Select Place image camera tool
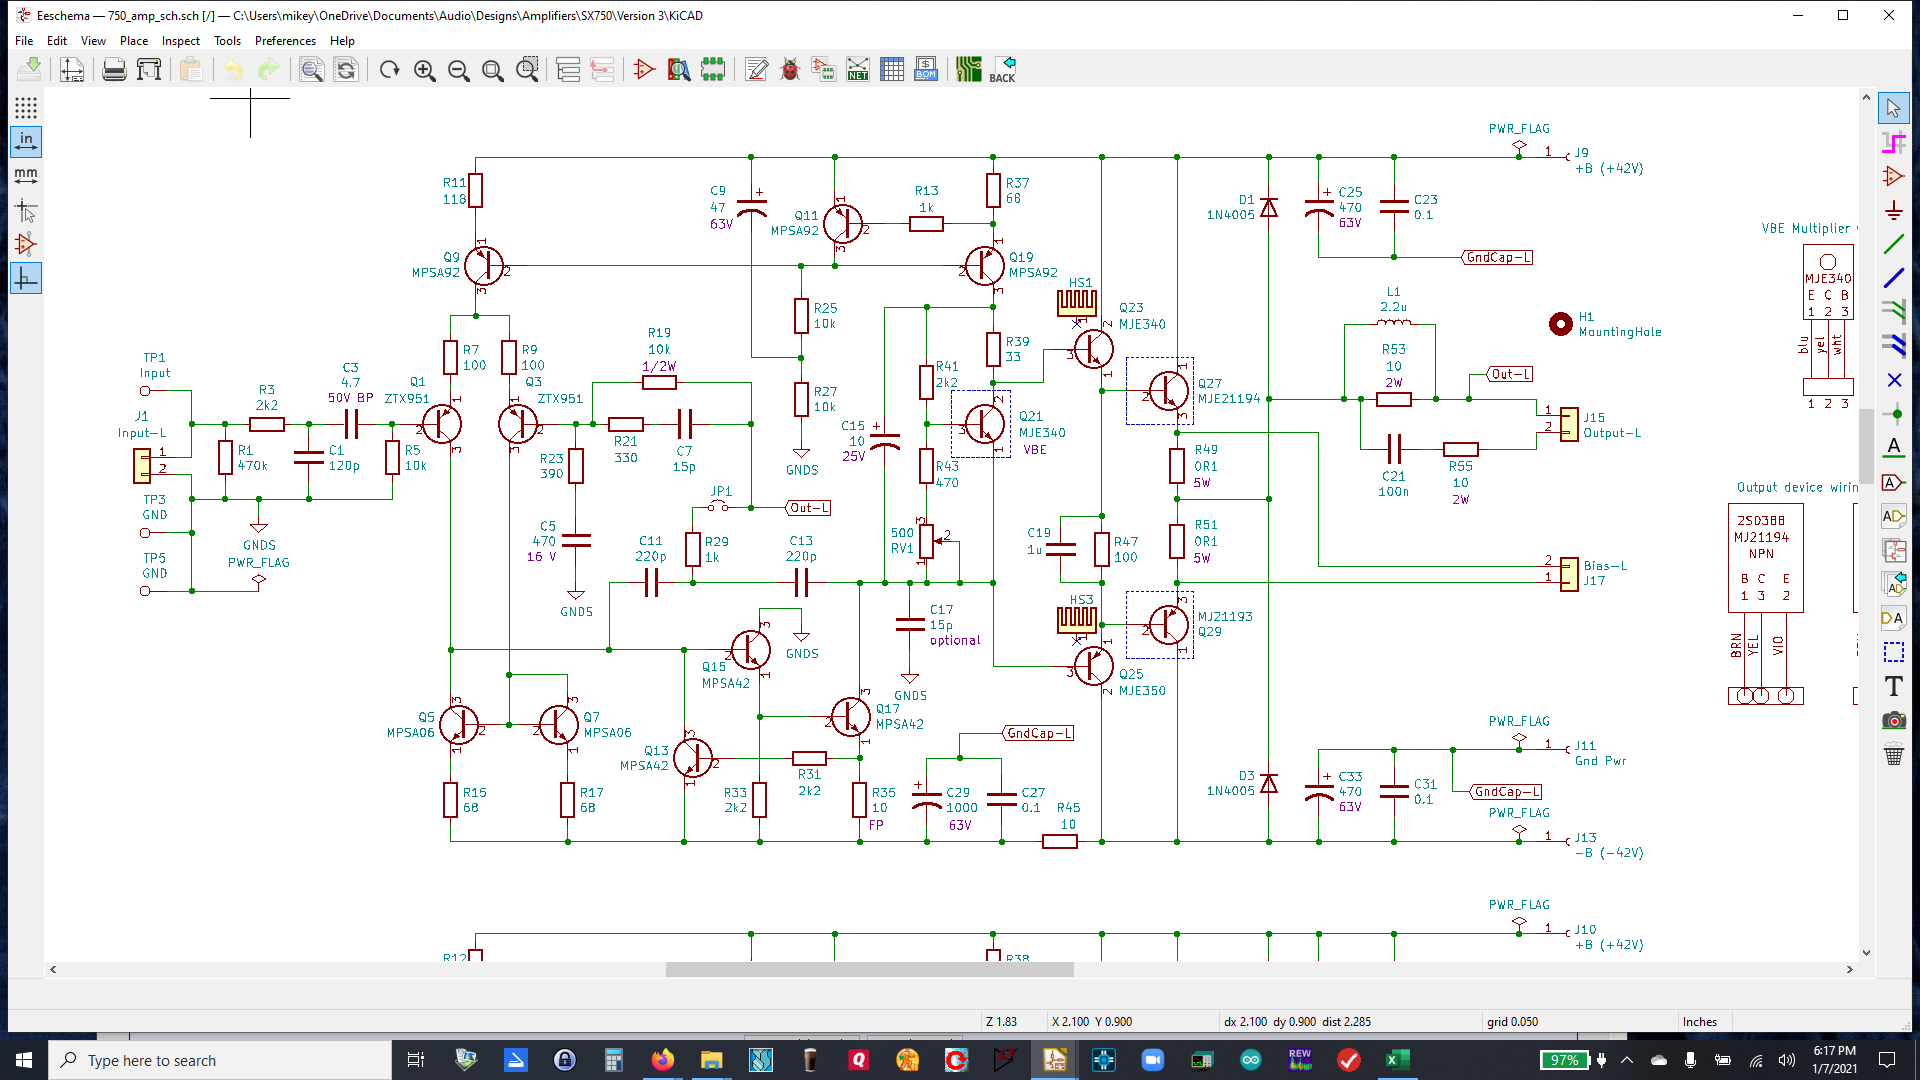The image size is (1920, 1080). click(1893, 720)
